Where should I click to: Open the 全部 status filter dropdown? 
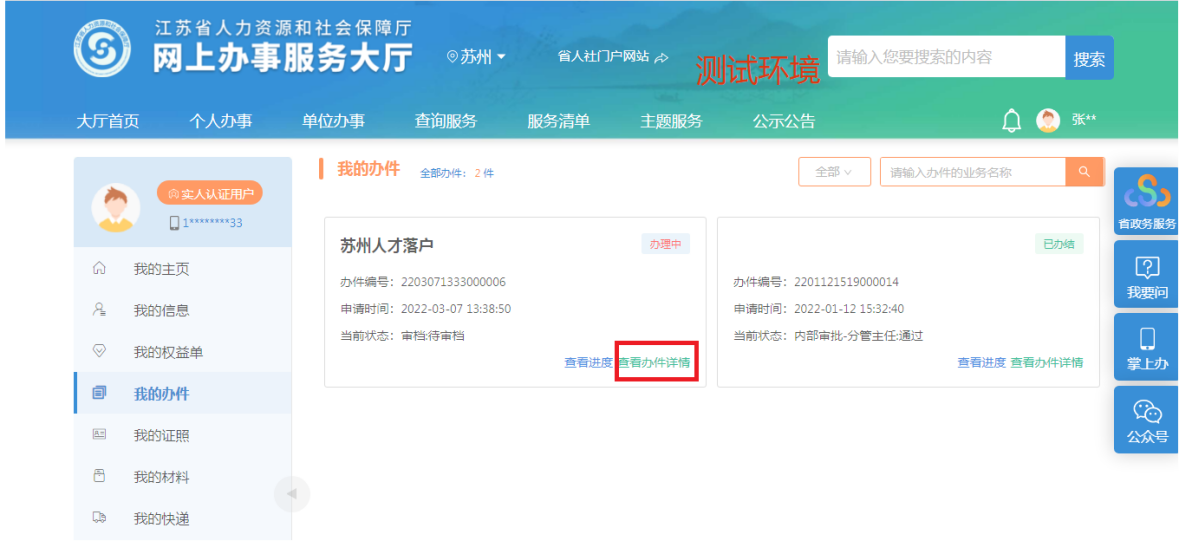[x=834, y=172]
